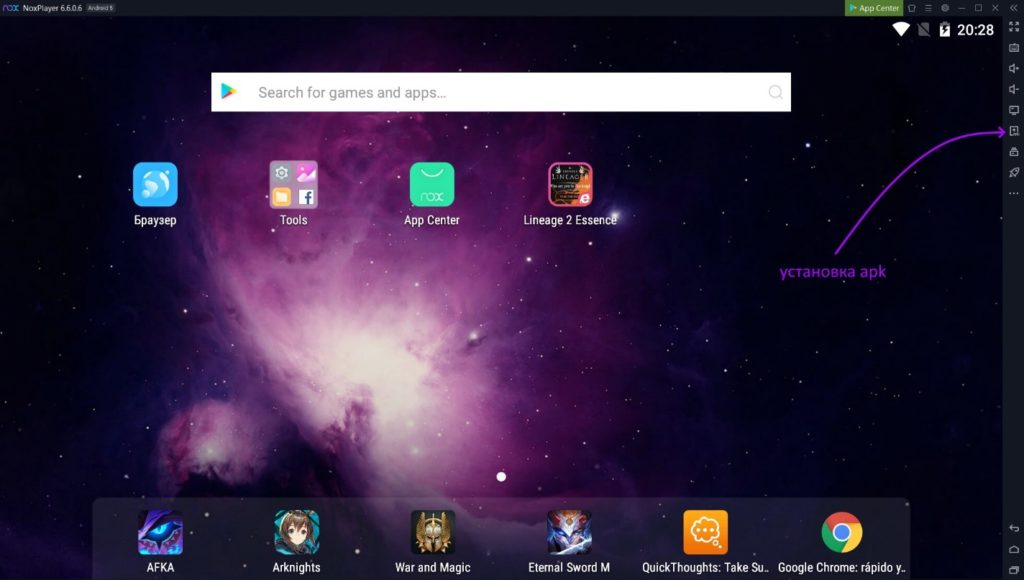
Task: Open the toolbox icon in sidebar
Action: [1013, 152]
